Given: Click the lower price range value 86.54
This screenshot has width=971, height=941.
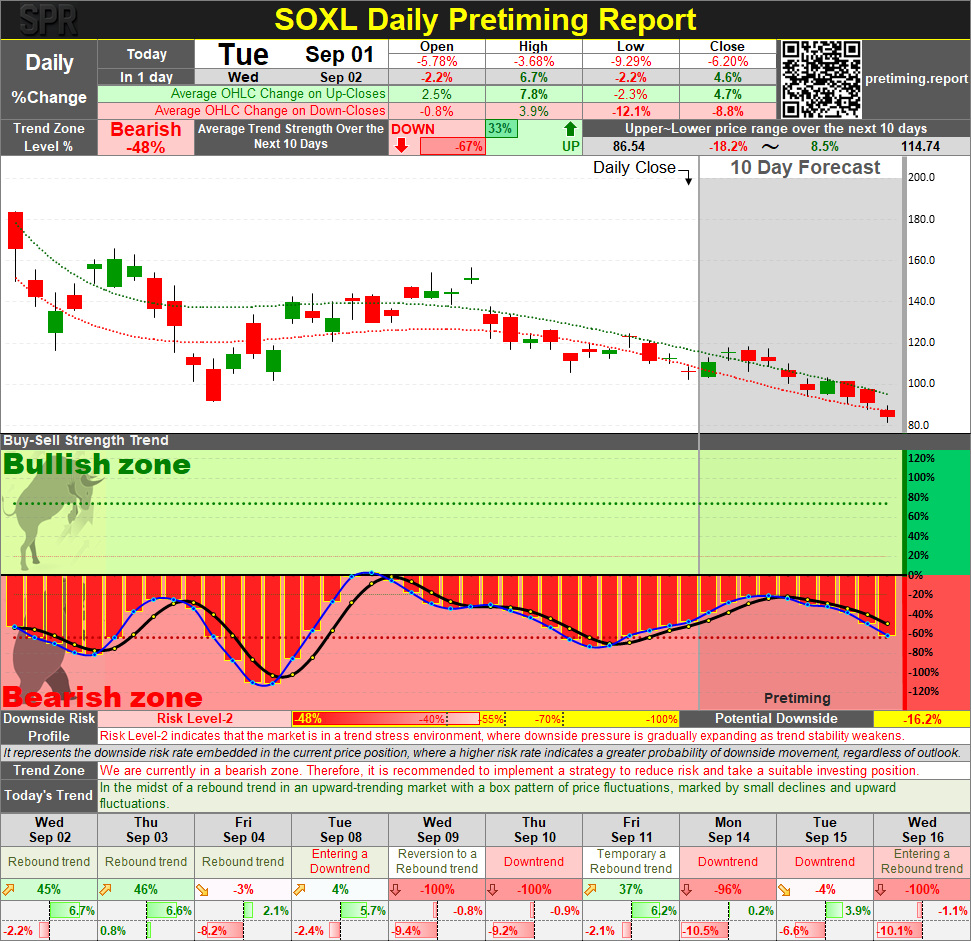Looking at the screenshot, I should (x=629, y=147).
